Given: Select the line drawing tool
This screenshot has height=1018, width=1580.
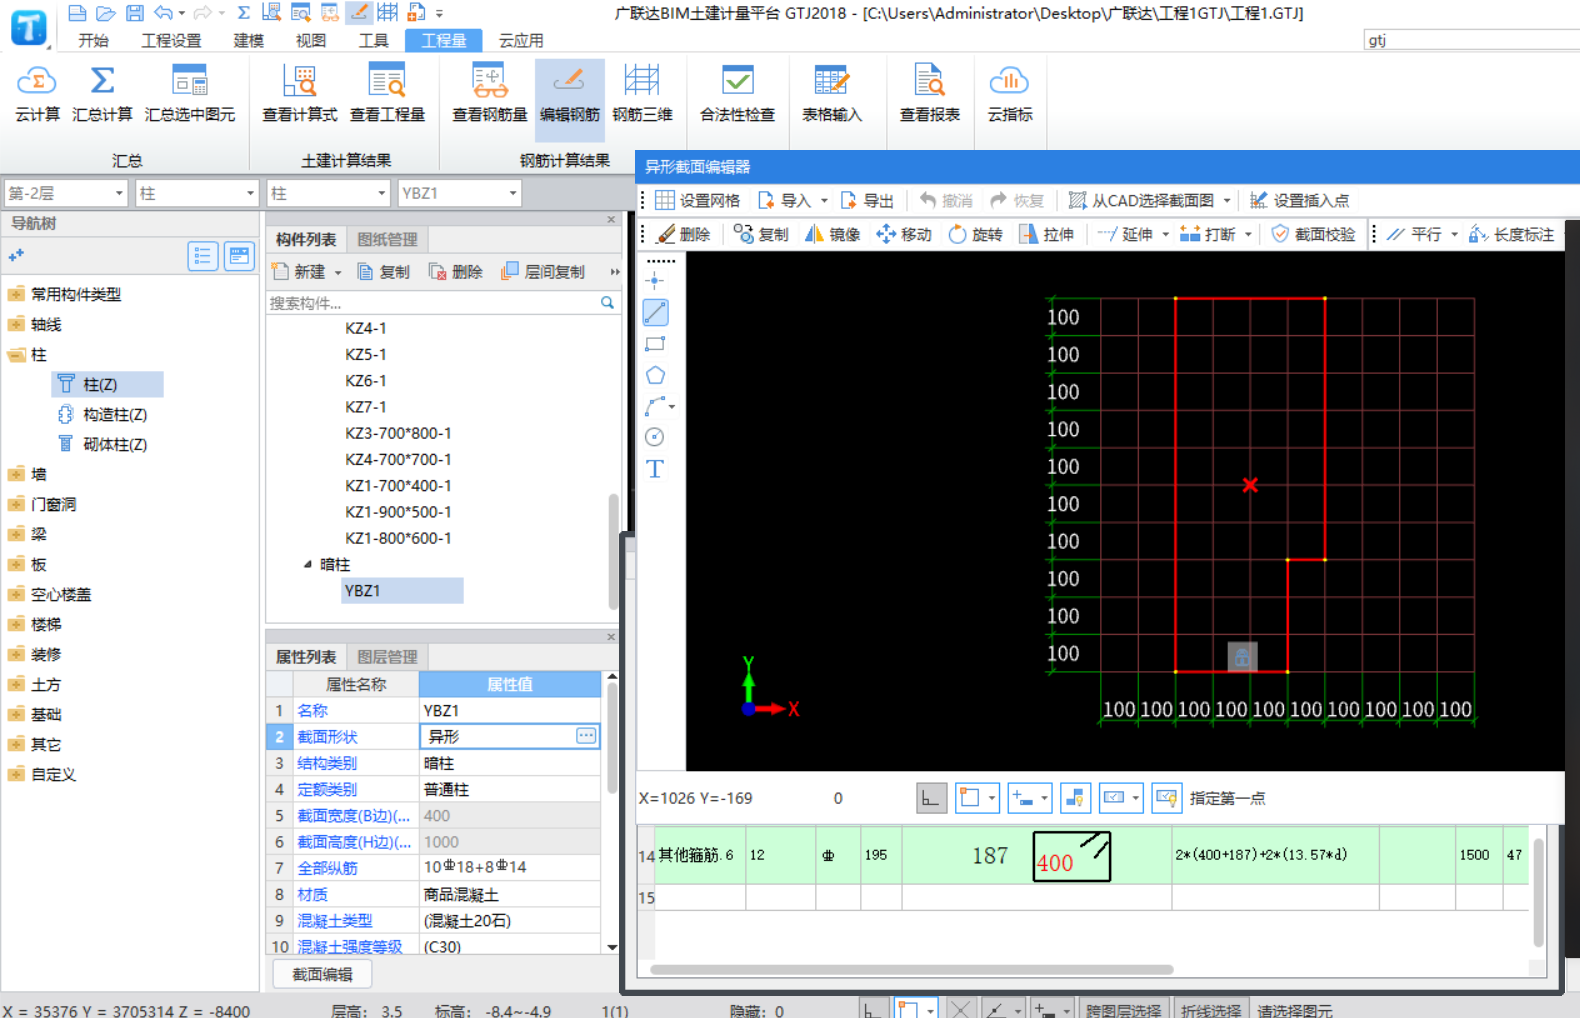Looking at the screenshot, I should 655,313.
